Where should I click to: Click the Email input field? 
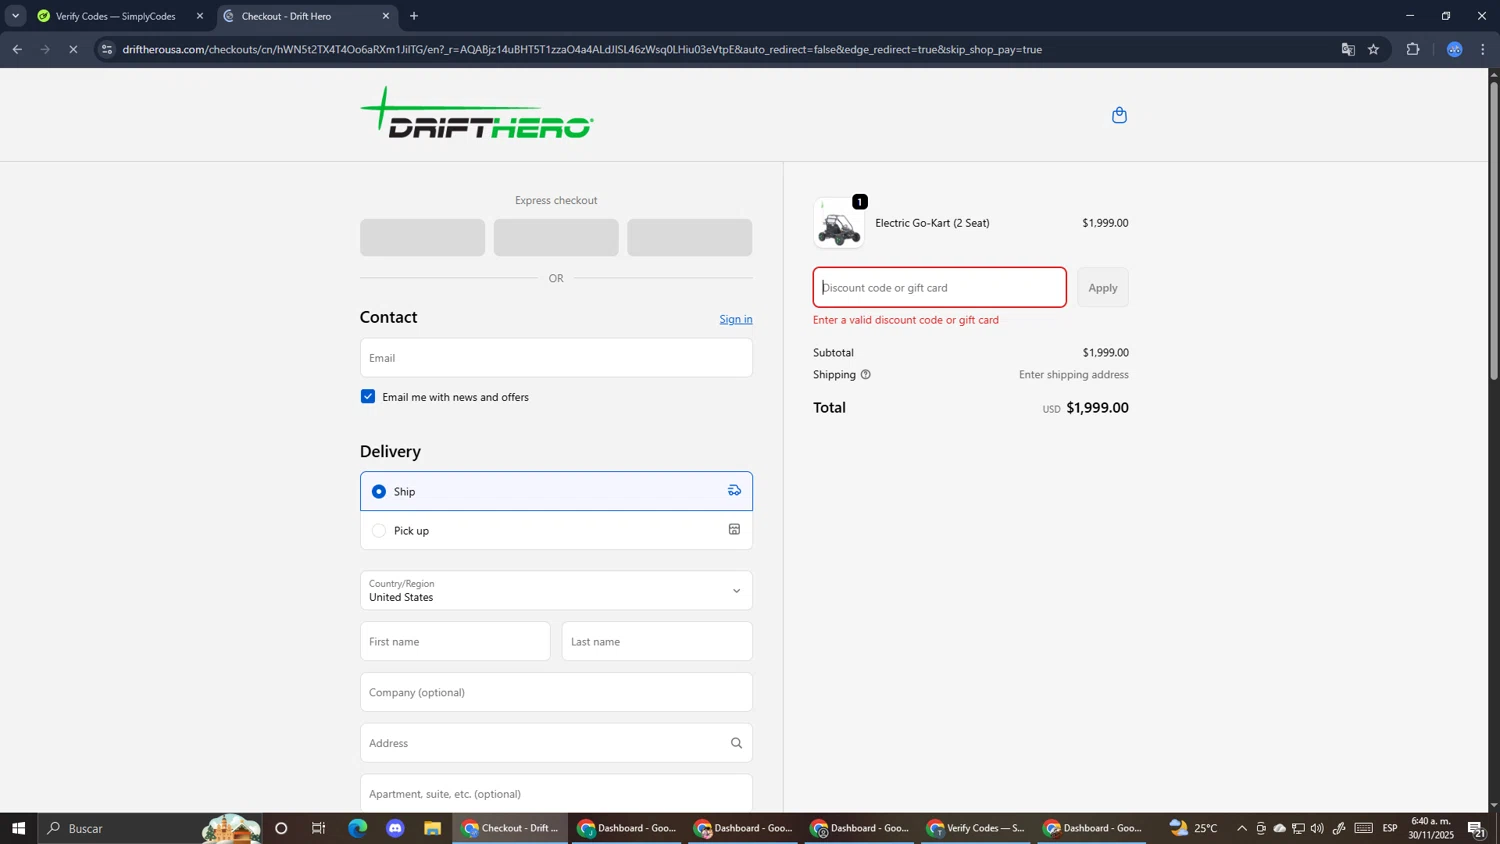(x=556, y=358)
